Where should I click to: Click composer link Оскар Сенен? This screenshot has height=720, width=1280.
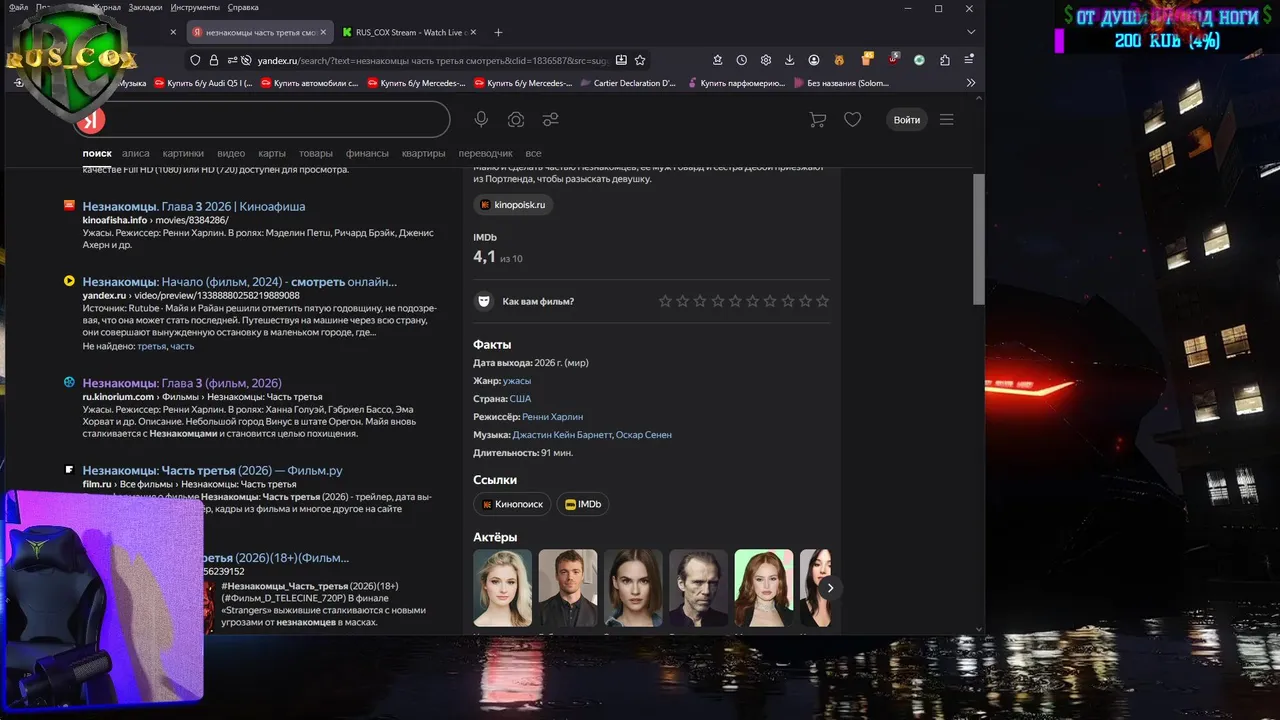pyautogui.click(x=644, y=435)
